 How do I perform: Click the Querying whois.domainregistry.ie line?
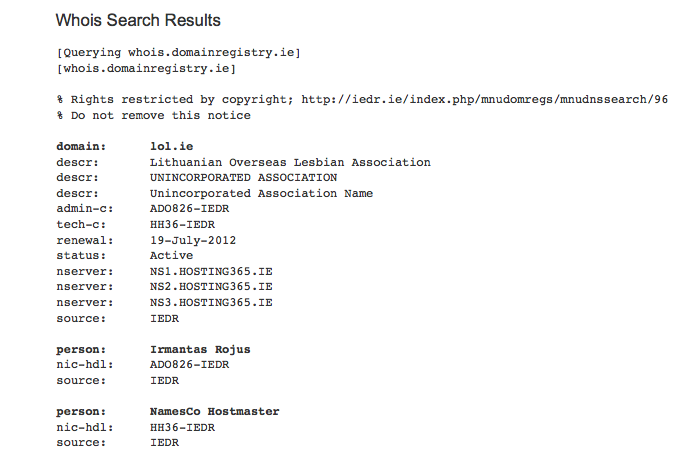[x=178, y=52]
